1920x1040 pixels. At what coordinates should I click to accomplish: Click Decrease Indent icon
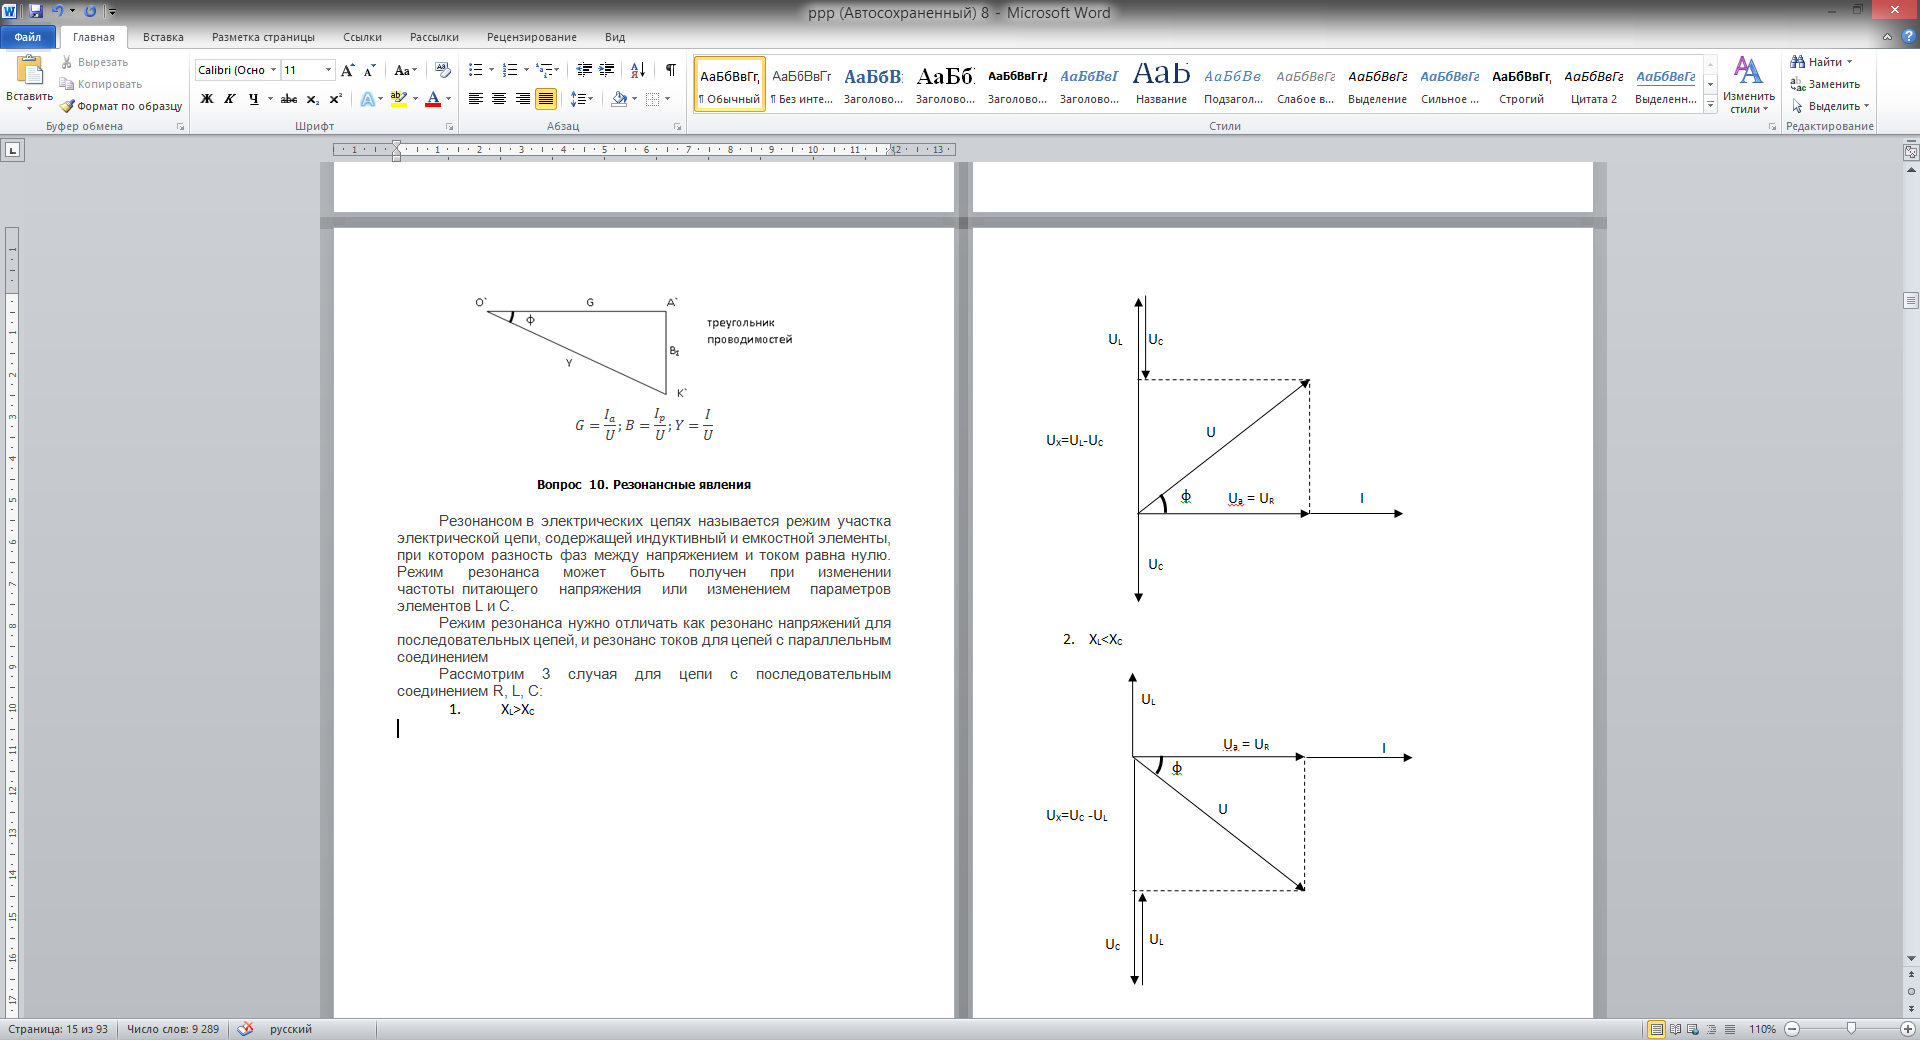[x=584, y=70]
